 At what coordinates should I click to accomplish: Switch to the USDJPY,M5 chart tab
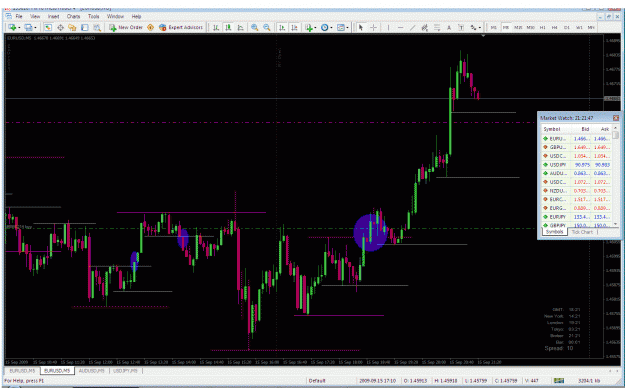click(125, 371)
